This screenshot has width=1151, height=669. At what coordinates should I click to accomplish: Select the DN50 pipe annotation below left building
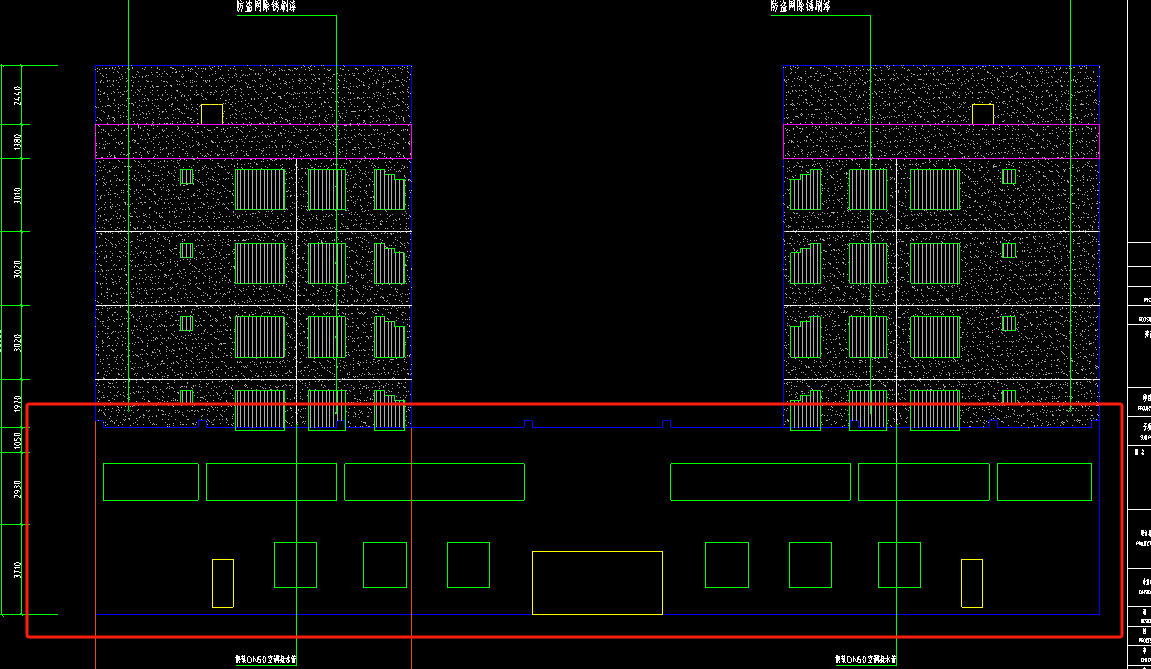[266, 659]
